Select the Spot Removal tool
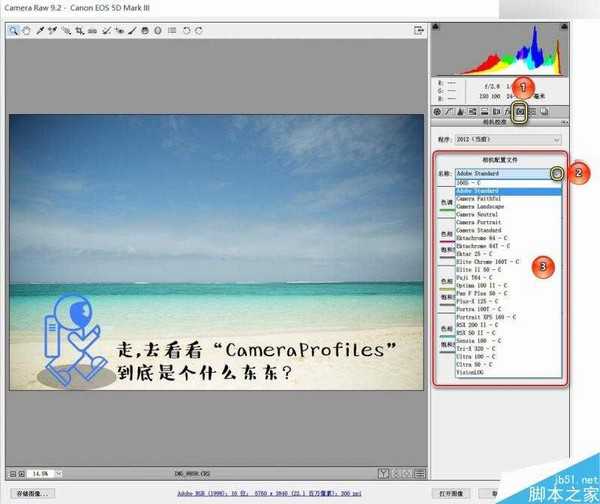 coord(106,31)
